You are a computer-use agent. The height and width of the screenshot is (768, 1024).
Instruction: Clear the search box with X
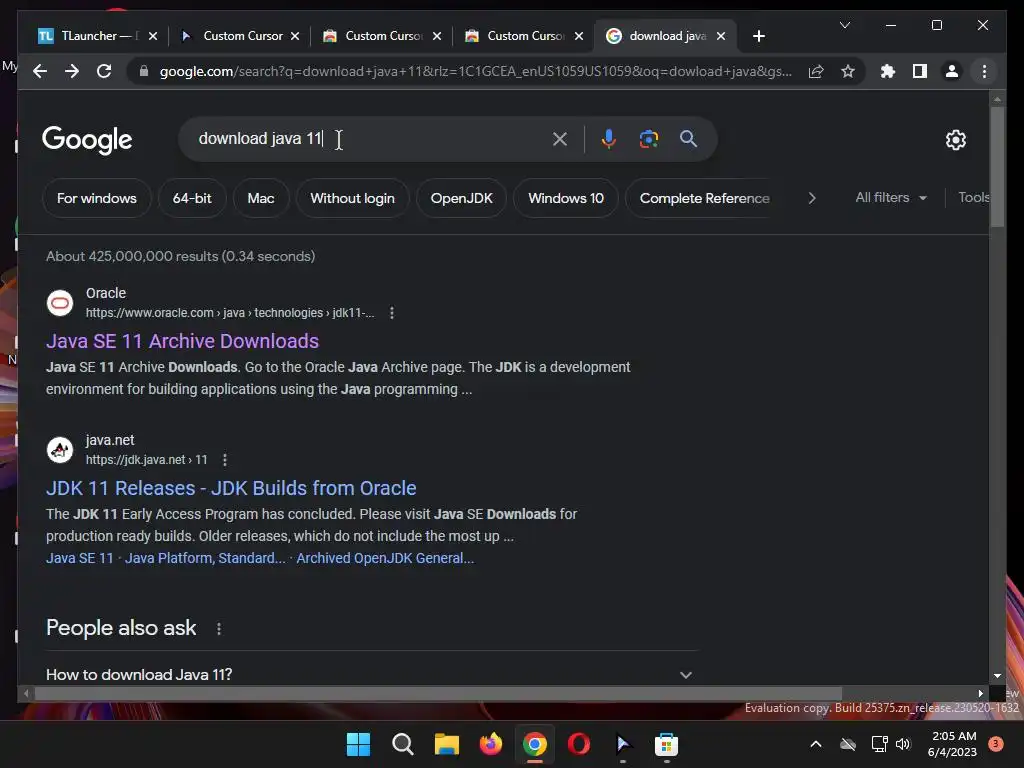(560, 138)
